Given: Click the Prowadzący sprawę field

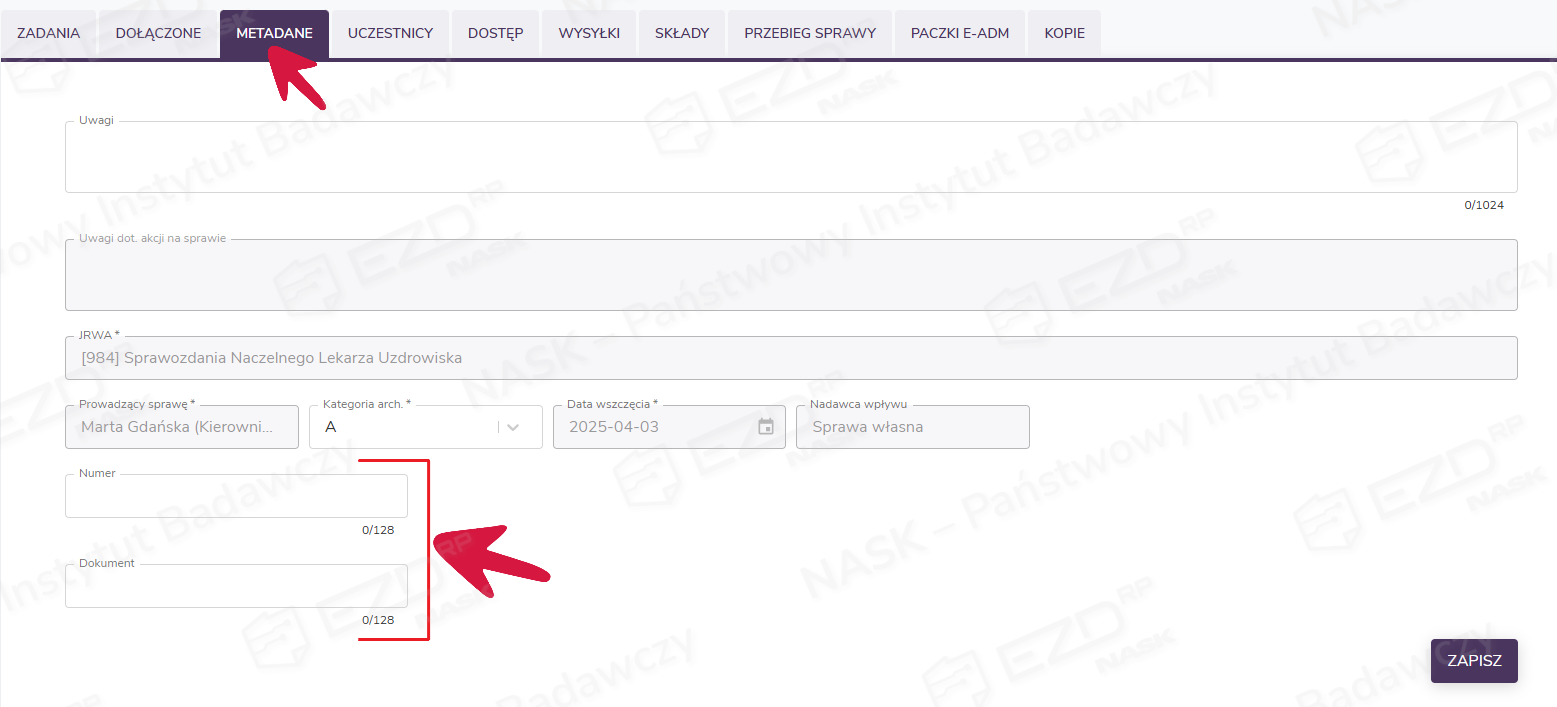Looking at the screenshot, I should pos(181,427).
